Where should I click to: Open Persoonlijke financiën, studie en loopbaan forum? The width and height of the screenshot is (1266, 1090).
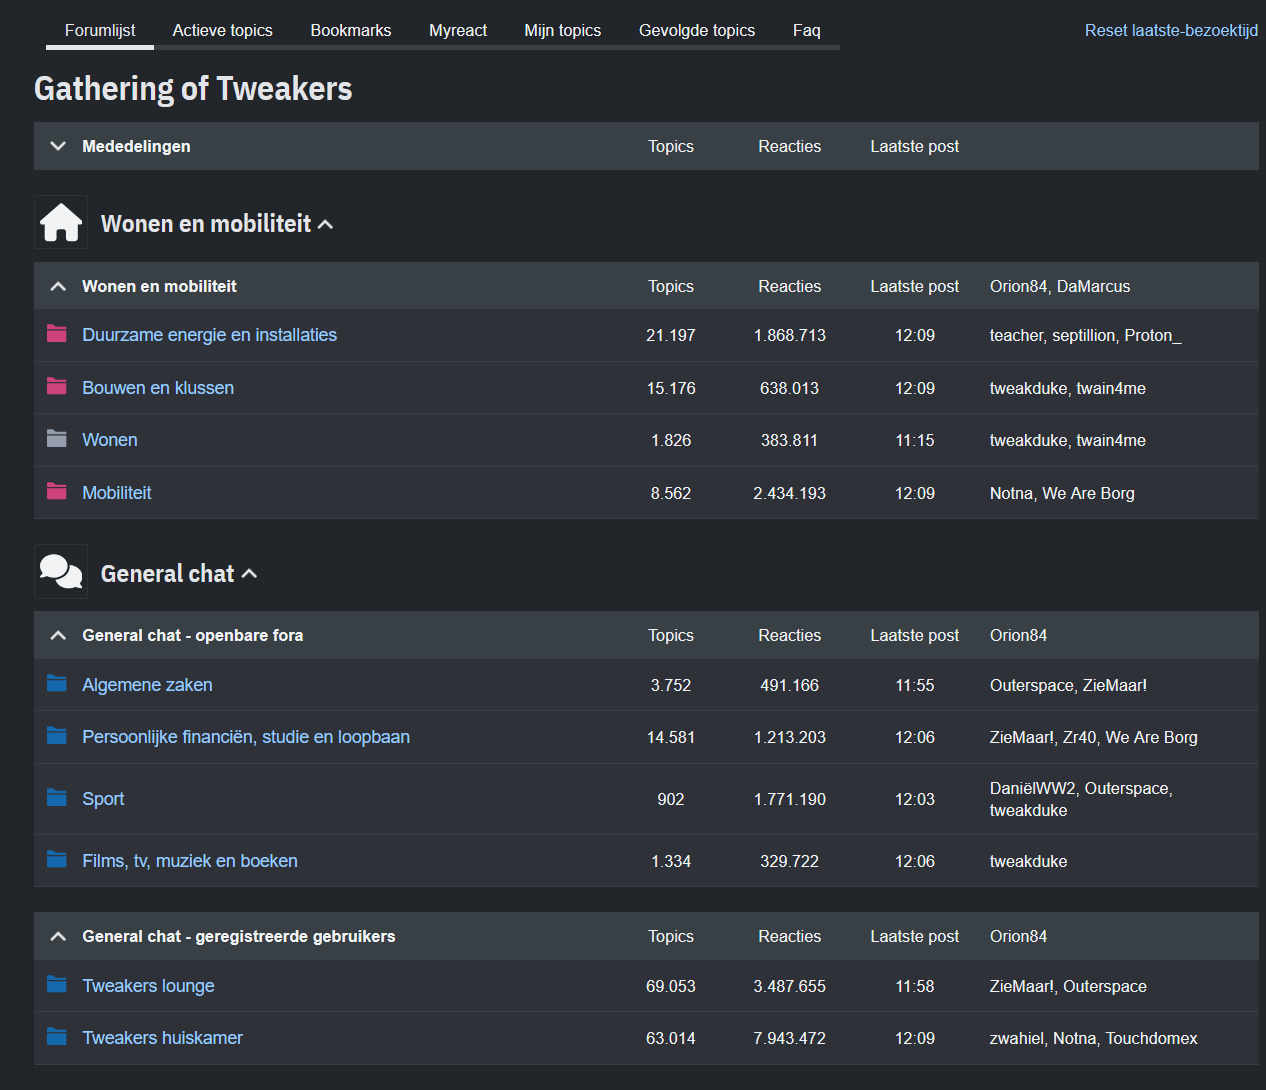click(x=246, y=737)
